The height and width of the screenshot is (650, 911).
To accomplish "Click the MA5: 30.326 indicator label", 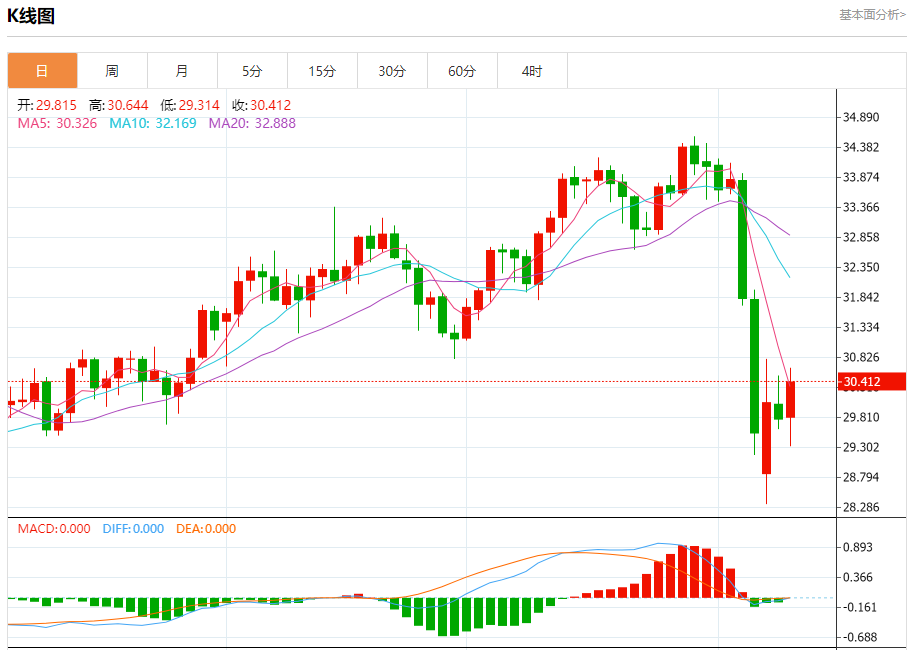I will 57,123.
